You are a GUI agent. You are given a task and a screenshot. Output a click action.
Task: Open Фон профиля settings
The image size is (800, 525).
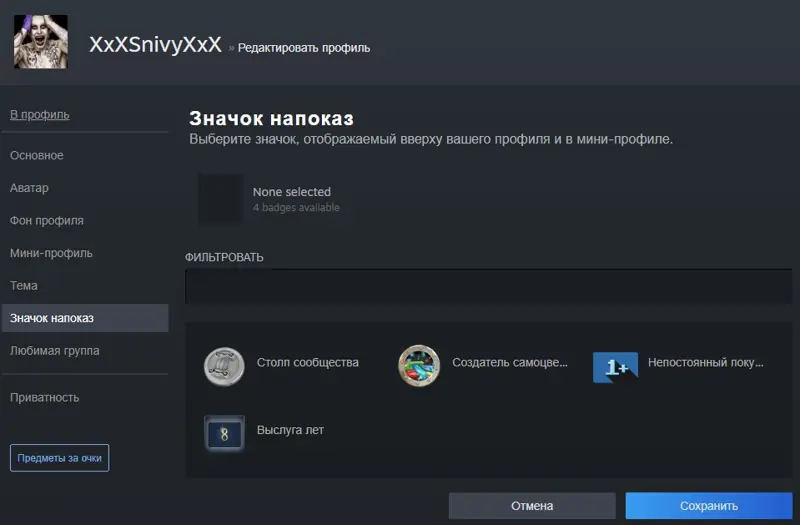[46, 220]
